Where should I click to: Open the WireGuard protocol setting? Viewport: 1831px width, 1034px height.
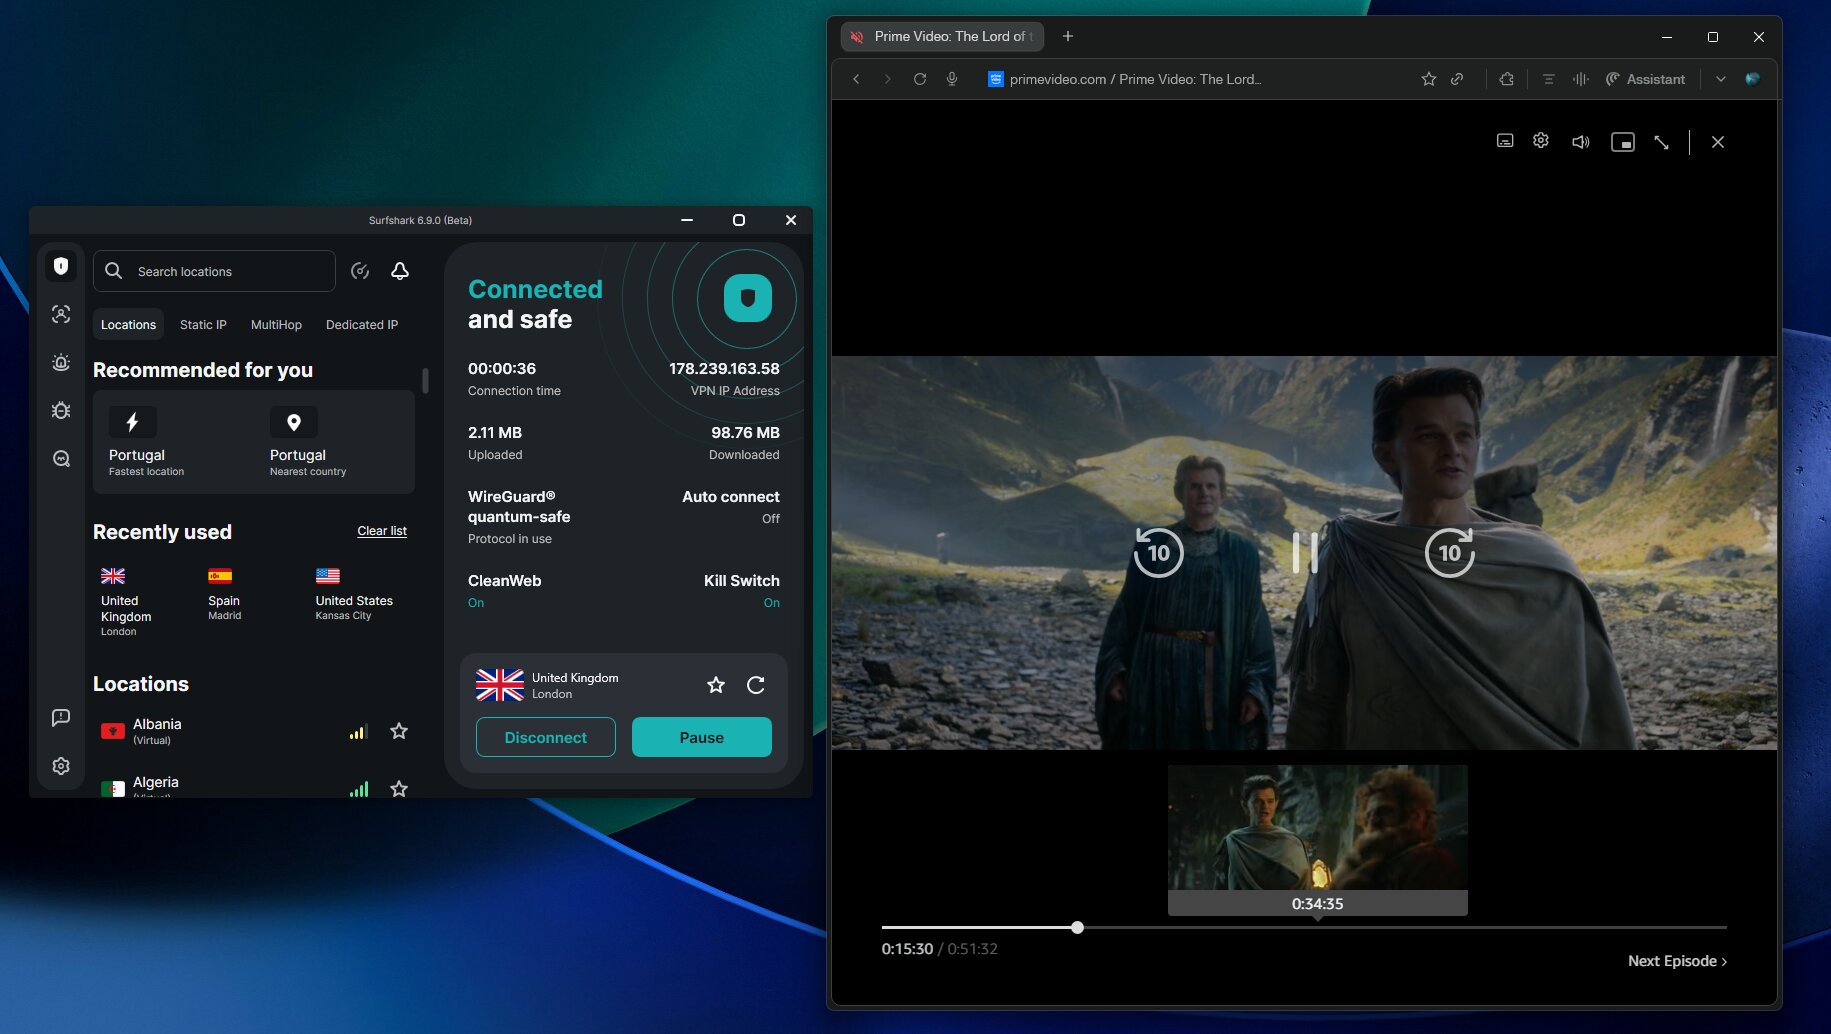coord(519,517)
